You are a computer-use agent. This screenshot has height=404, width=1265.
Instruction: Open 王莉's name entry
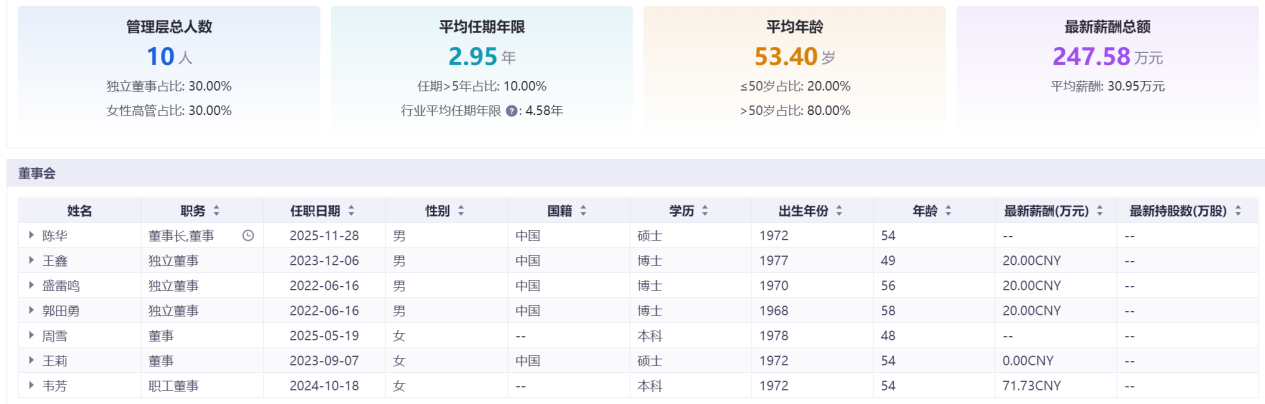(x=54, y=361)
